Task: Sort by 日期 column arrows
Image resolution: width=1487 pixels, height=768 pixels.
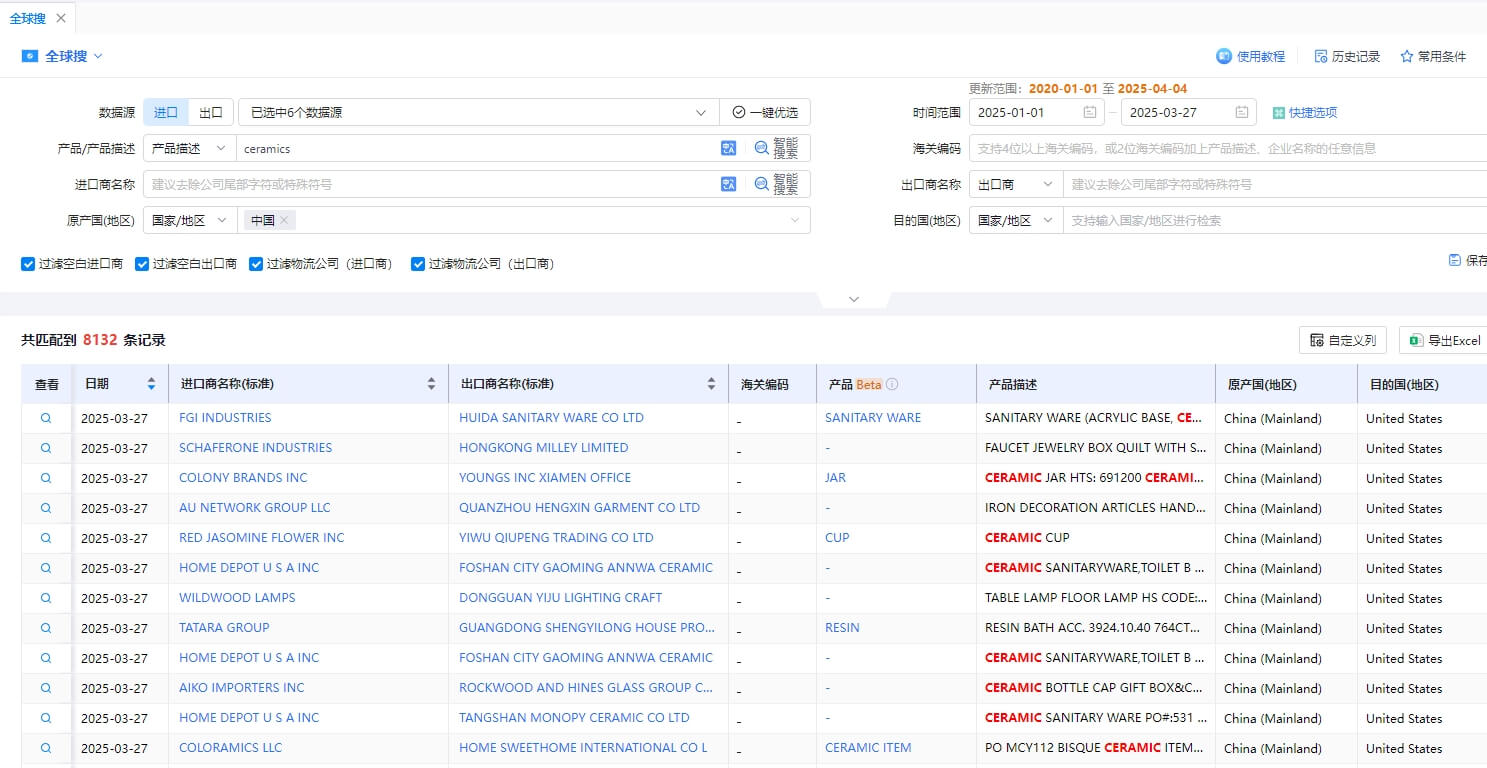Action: (151, 384)
